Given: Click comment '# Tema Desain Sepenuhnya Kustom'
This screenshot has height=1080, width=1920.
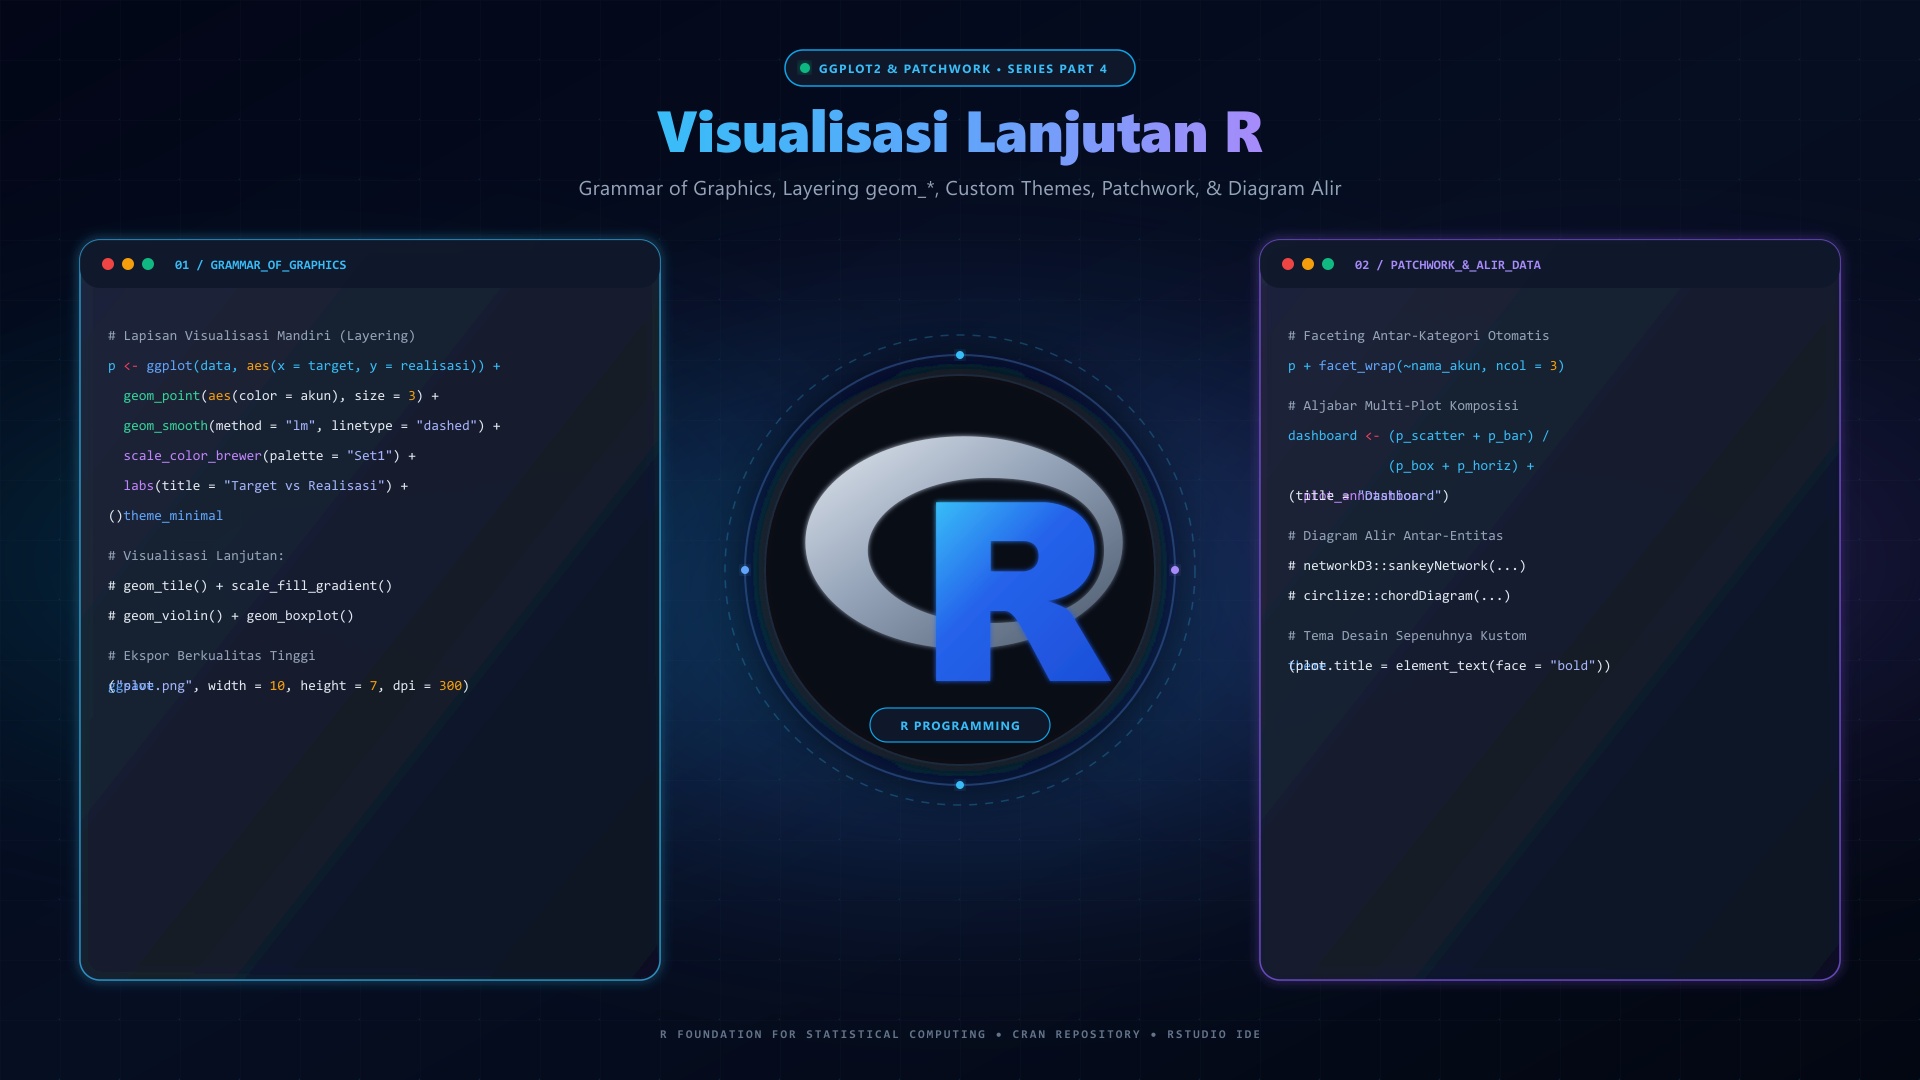Looking at the screenshot, I should point(1407,636).
